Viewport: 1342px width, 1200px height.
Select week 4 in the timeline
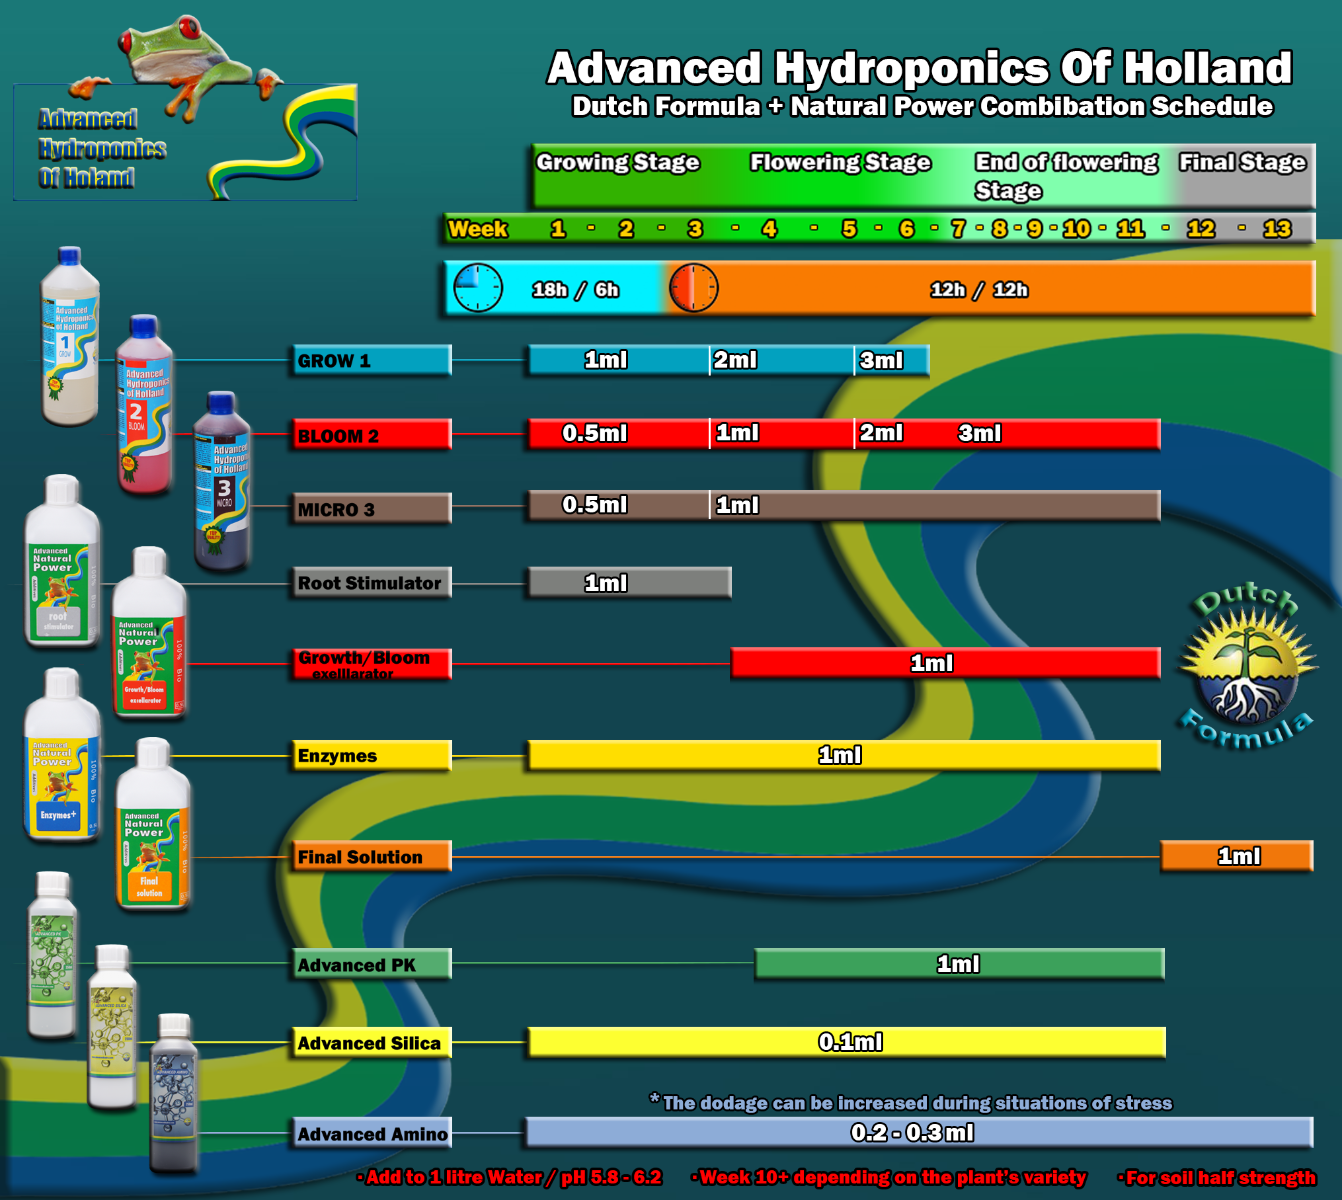[x=769, y=229]
